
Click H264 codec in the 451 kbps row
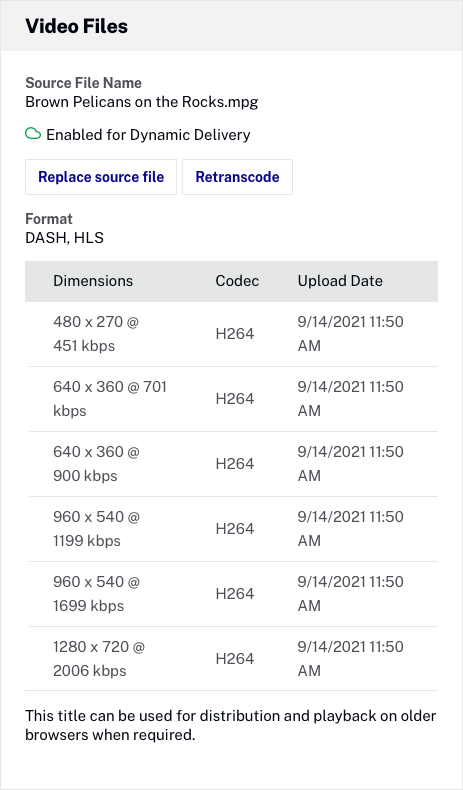(x=235, y=334)
